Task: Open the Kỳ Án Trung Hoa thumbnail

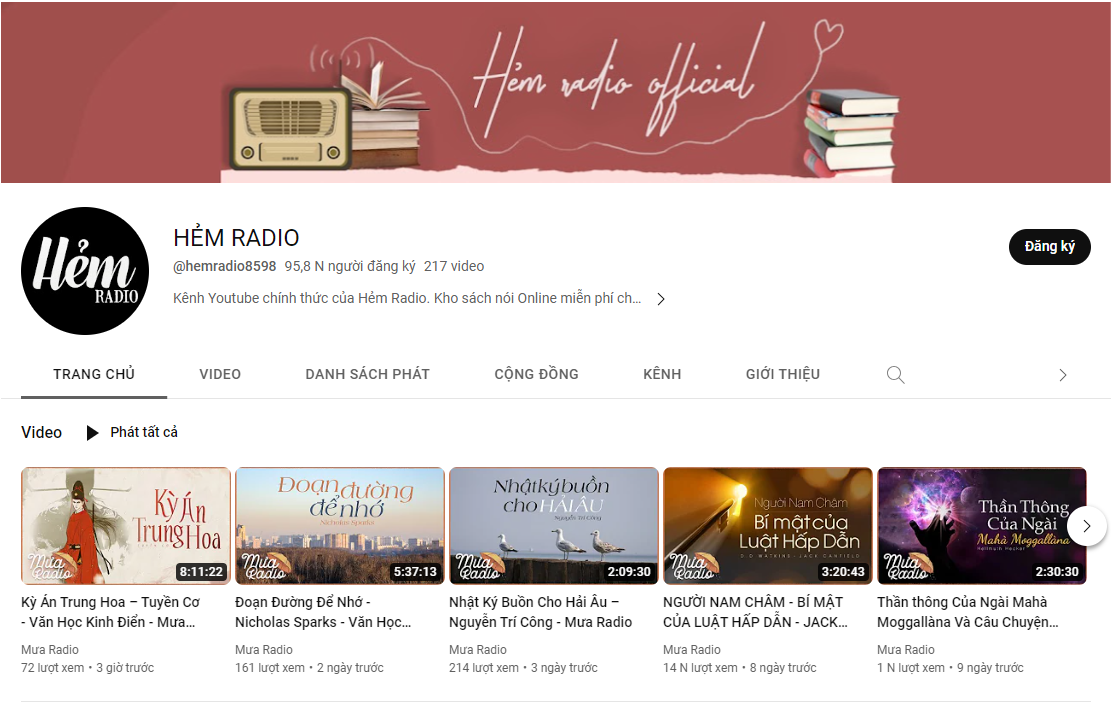Action: pyautogui.click(x=126, y=526)
